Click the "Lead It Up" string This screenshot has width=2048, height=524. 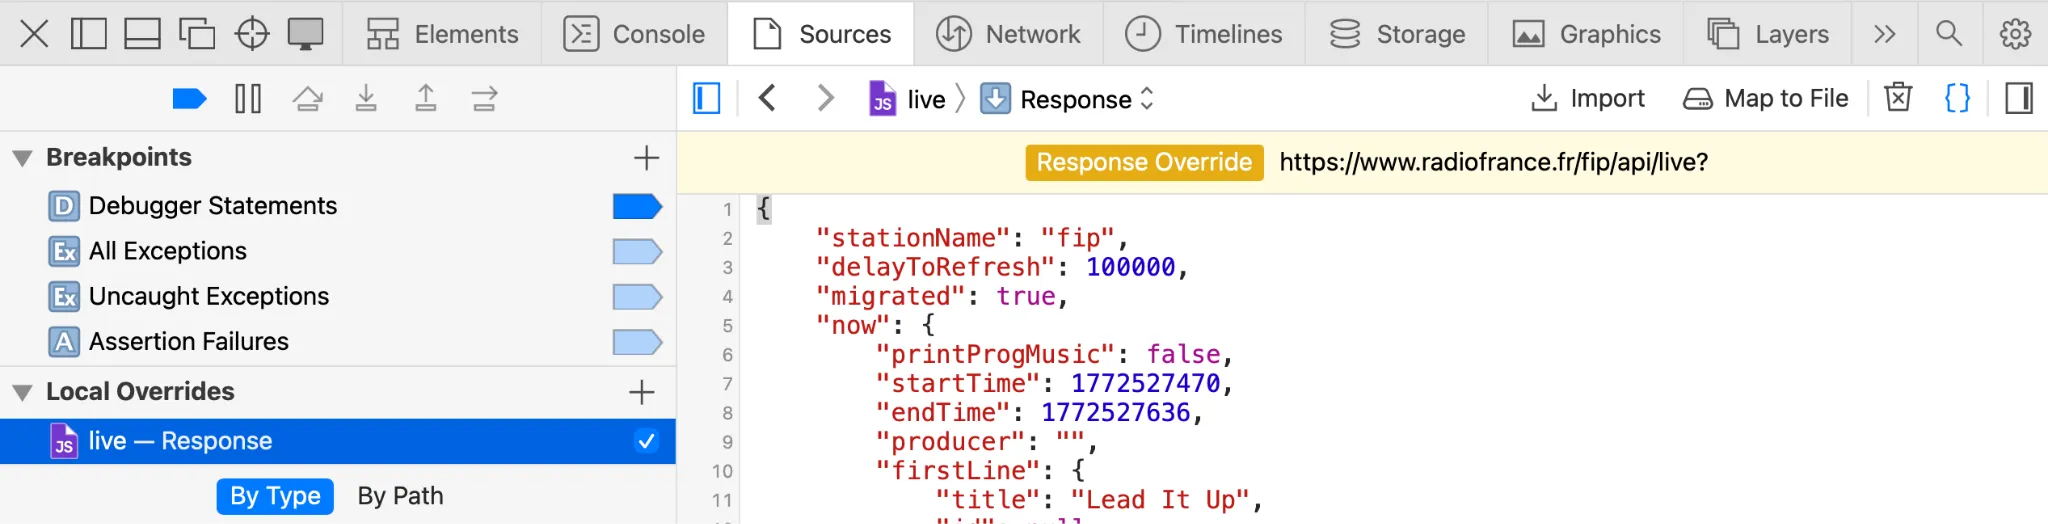coord(1160,500)
